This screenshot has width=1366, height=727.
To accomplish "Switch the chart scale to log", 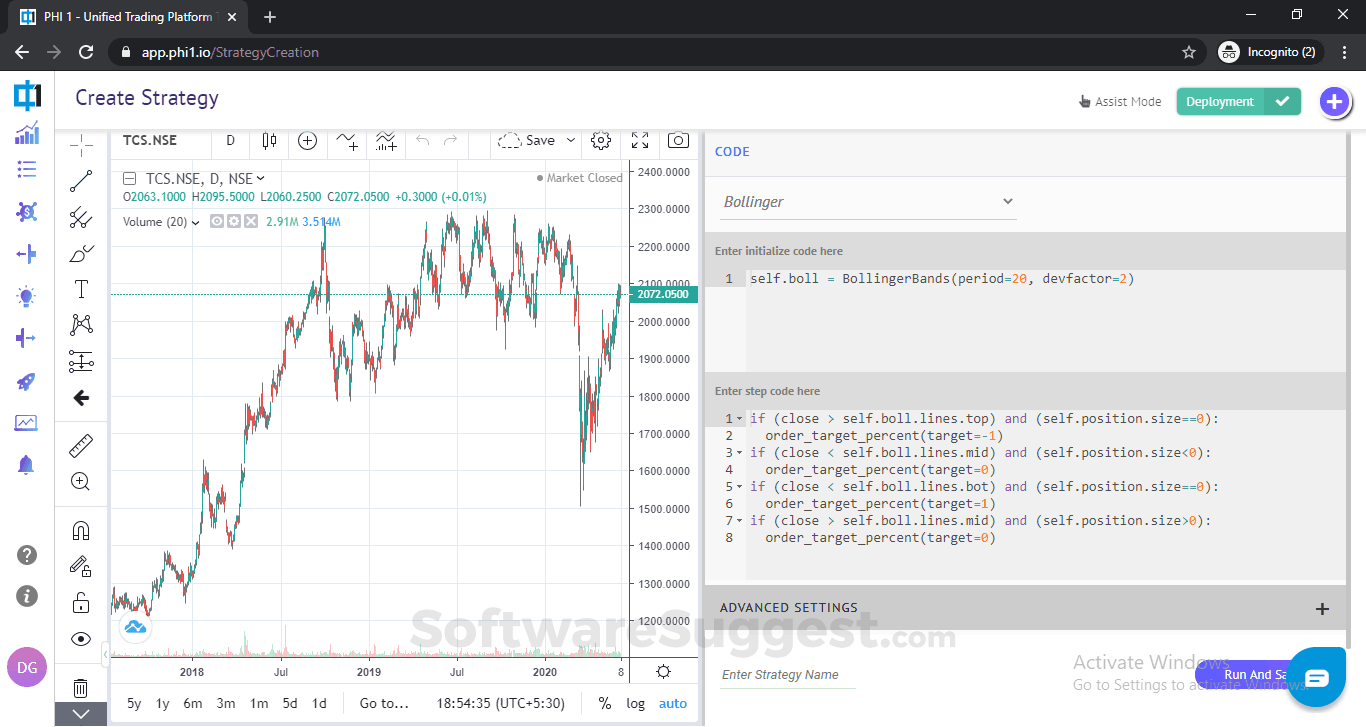I will [x=635, y=703].
